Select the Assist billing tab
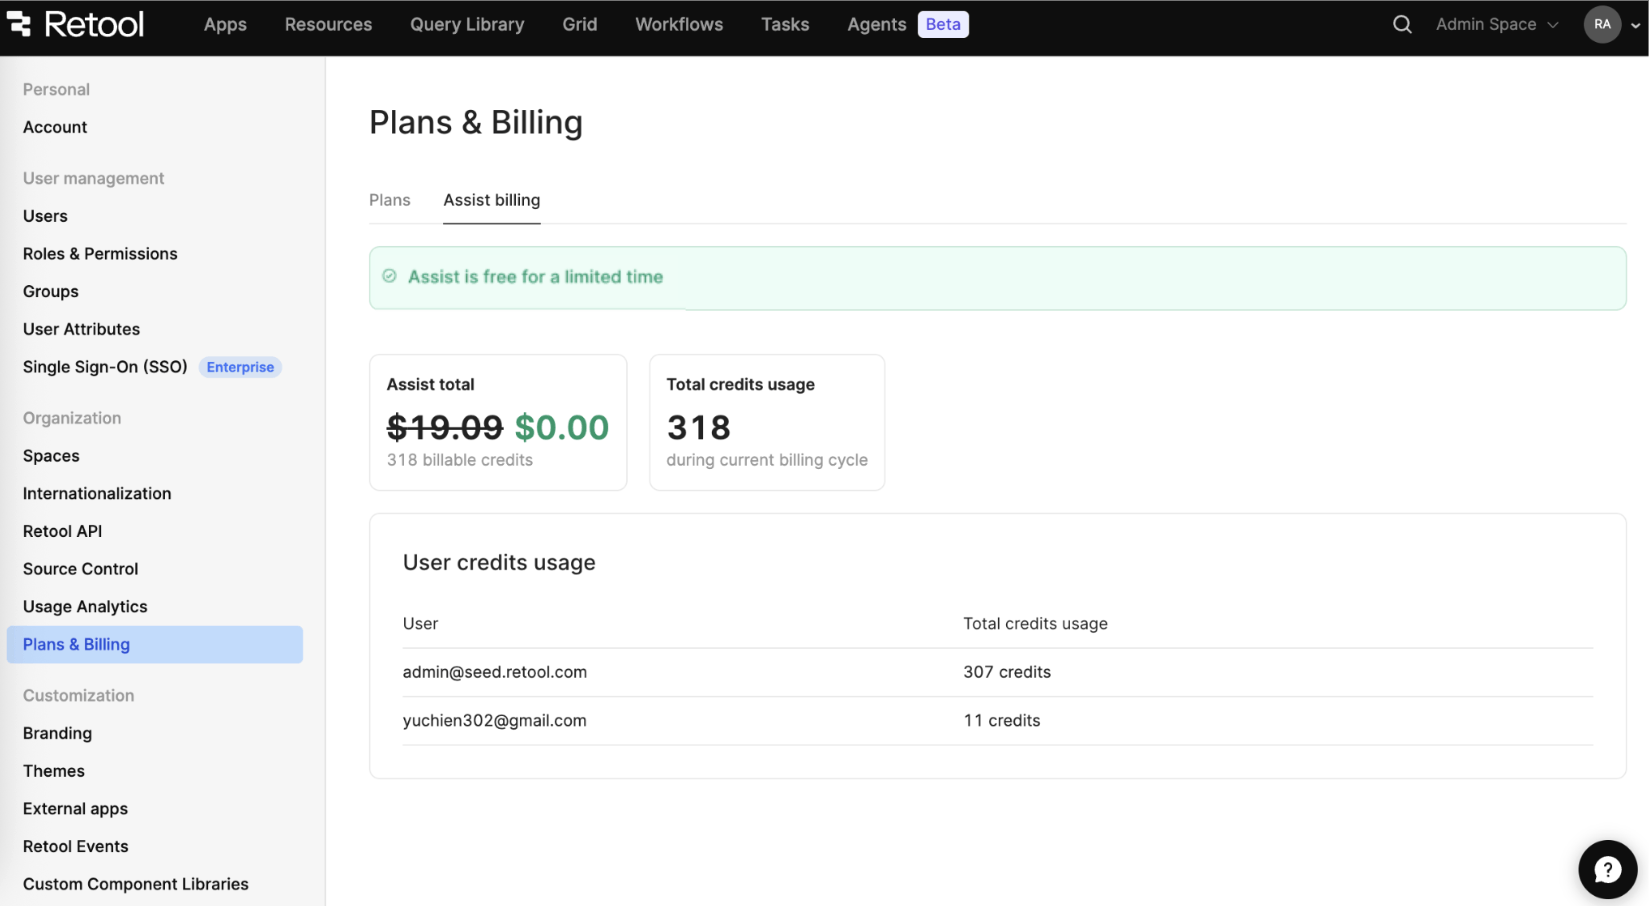 [491, 200]
